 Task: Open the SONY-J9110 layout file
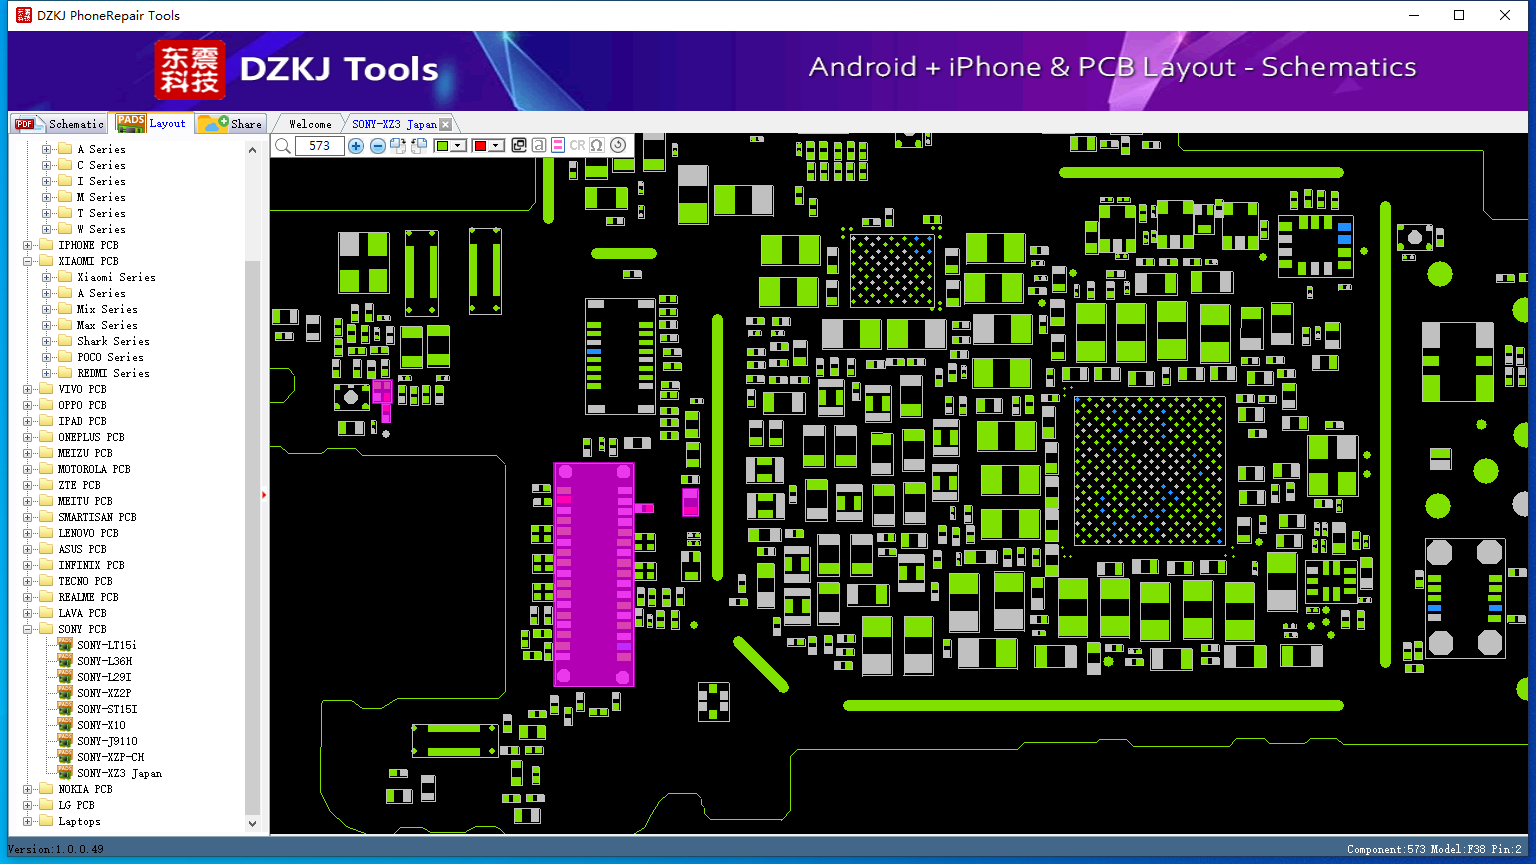tap(107, 741)
